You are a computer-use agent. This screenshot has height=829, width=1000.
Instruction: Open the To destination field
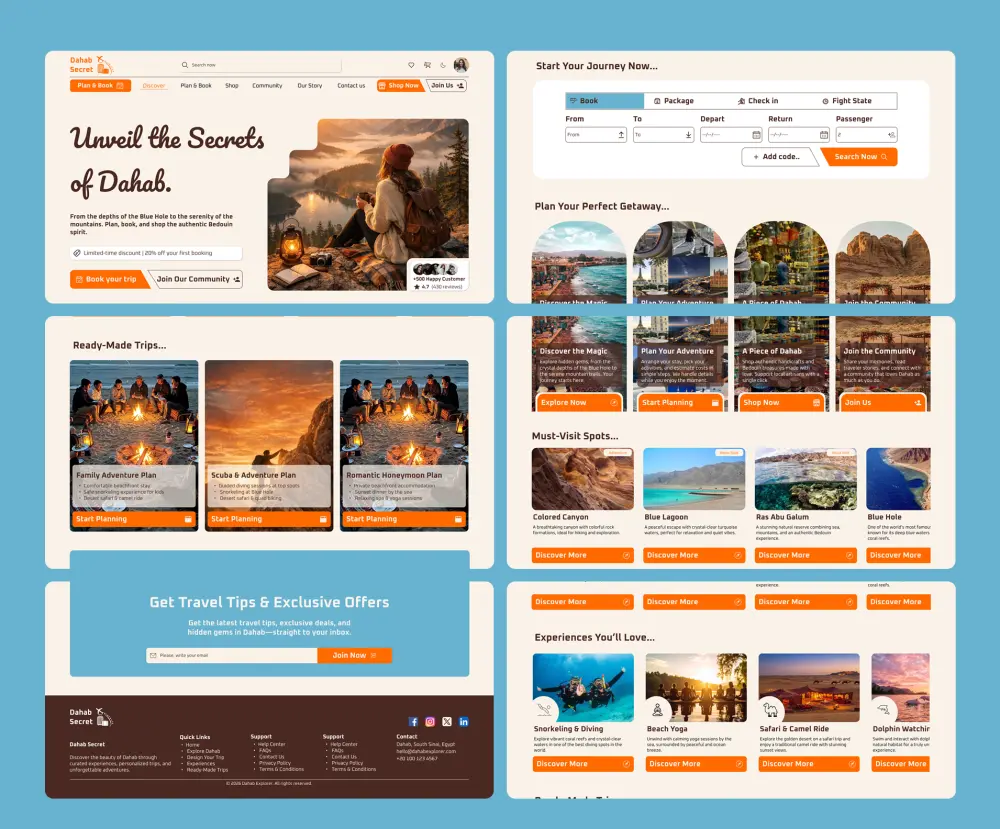click(663, 135)
